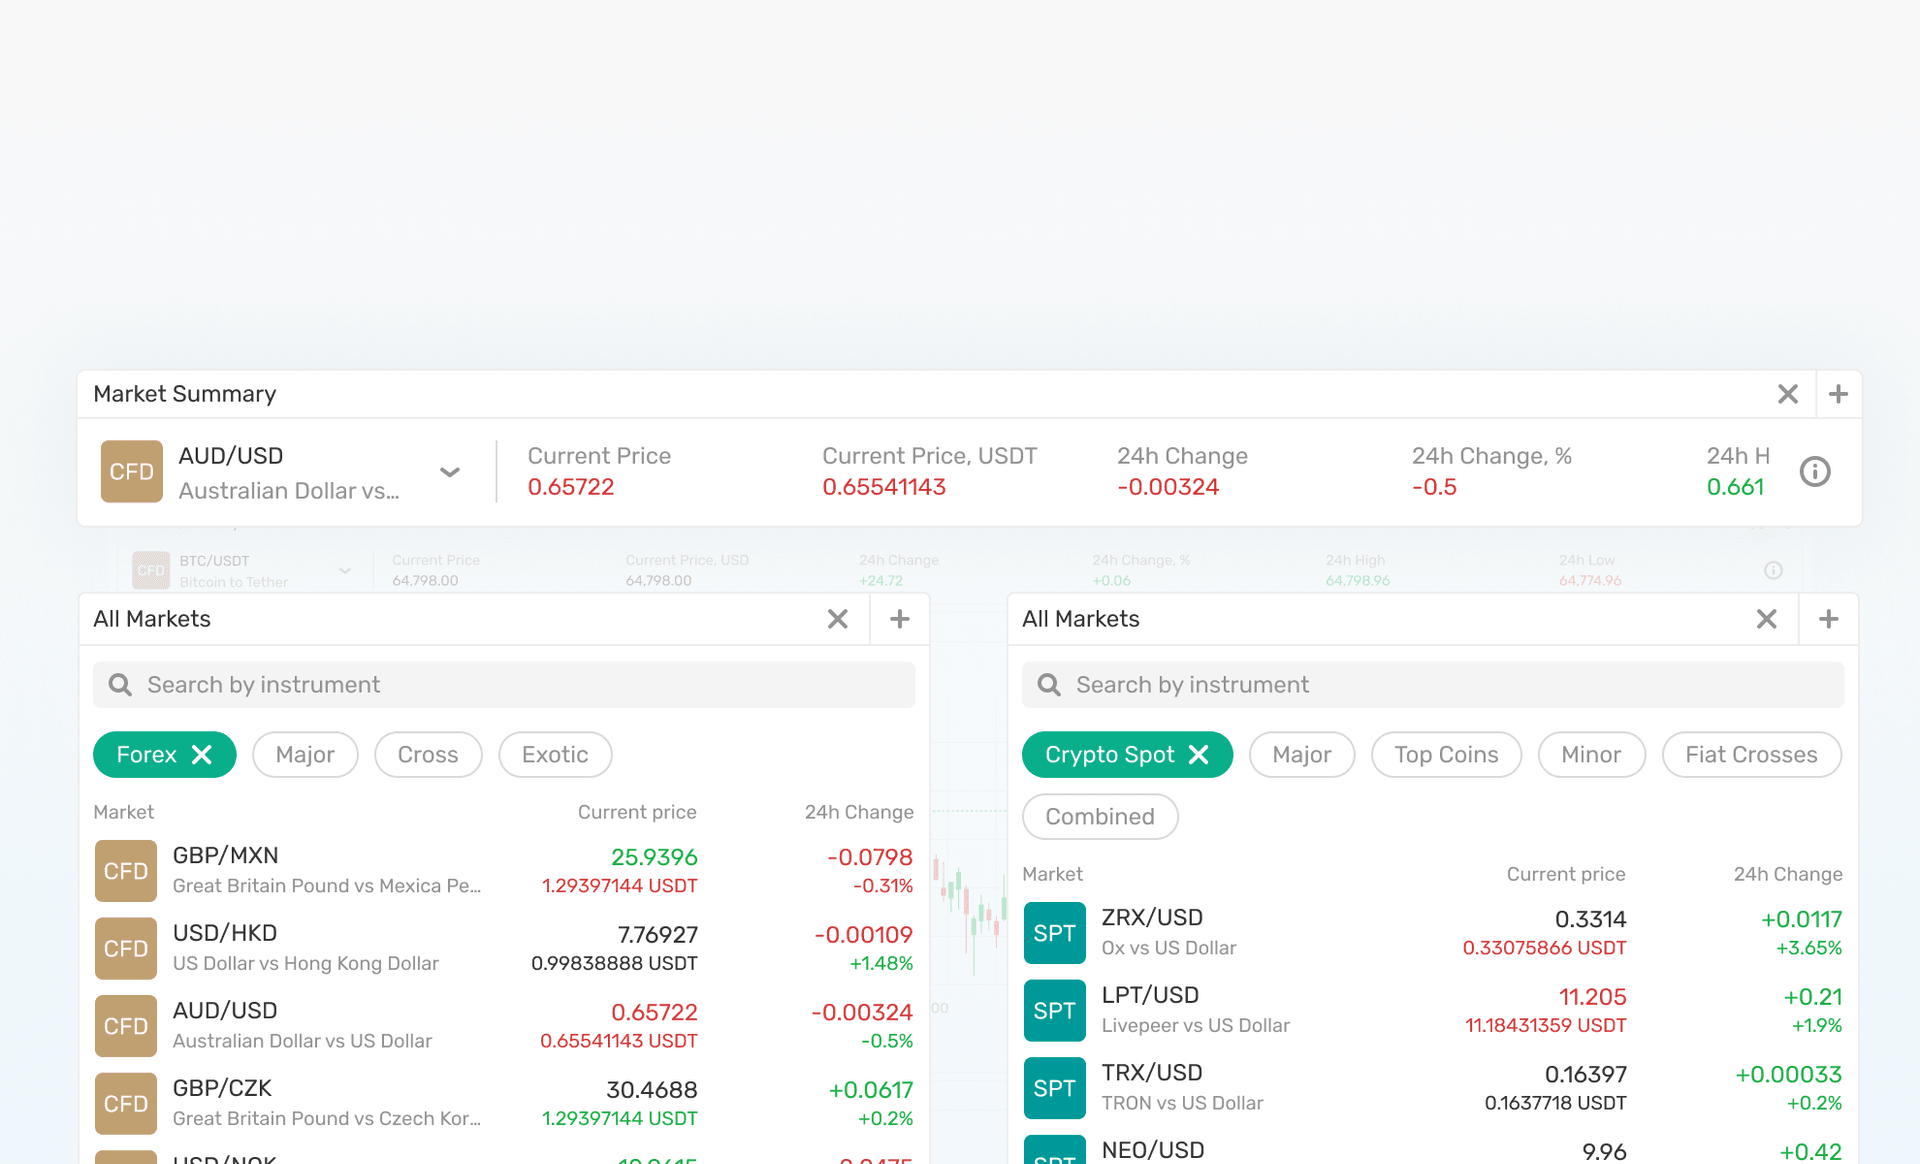Toggle the Major filter in Forex panel
The image size is (1920, 1164).
tap(305, 755)
